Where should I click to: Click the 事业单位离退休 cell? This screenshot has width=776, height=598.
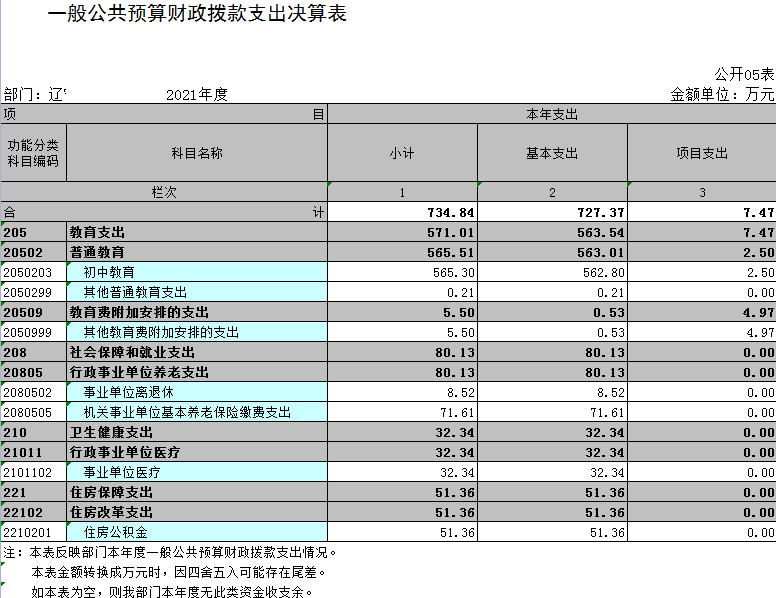click(197, 392)
